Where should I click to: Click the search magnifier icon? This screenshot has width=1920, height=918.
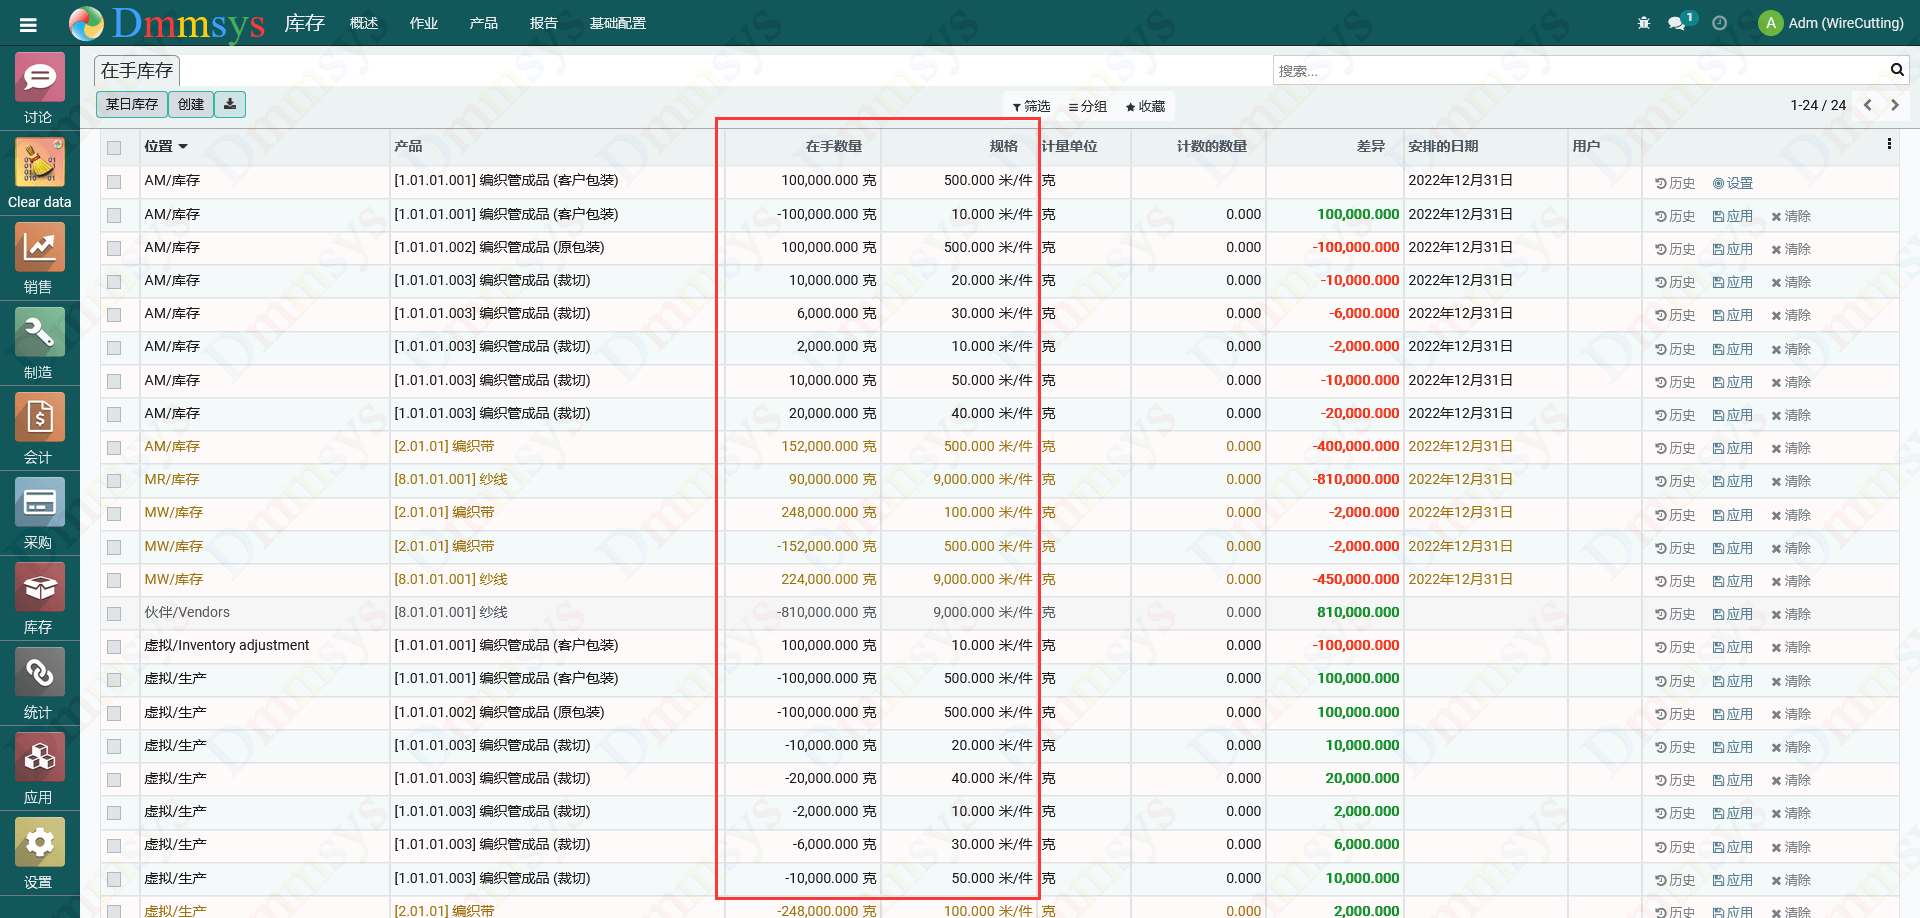[x=1896, y=70]
